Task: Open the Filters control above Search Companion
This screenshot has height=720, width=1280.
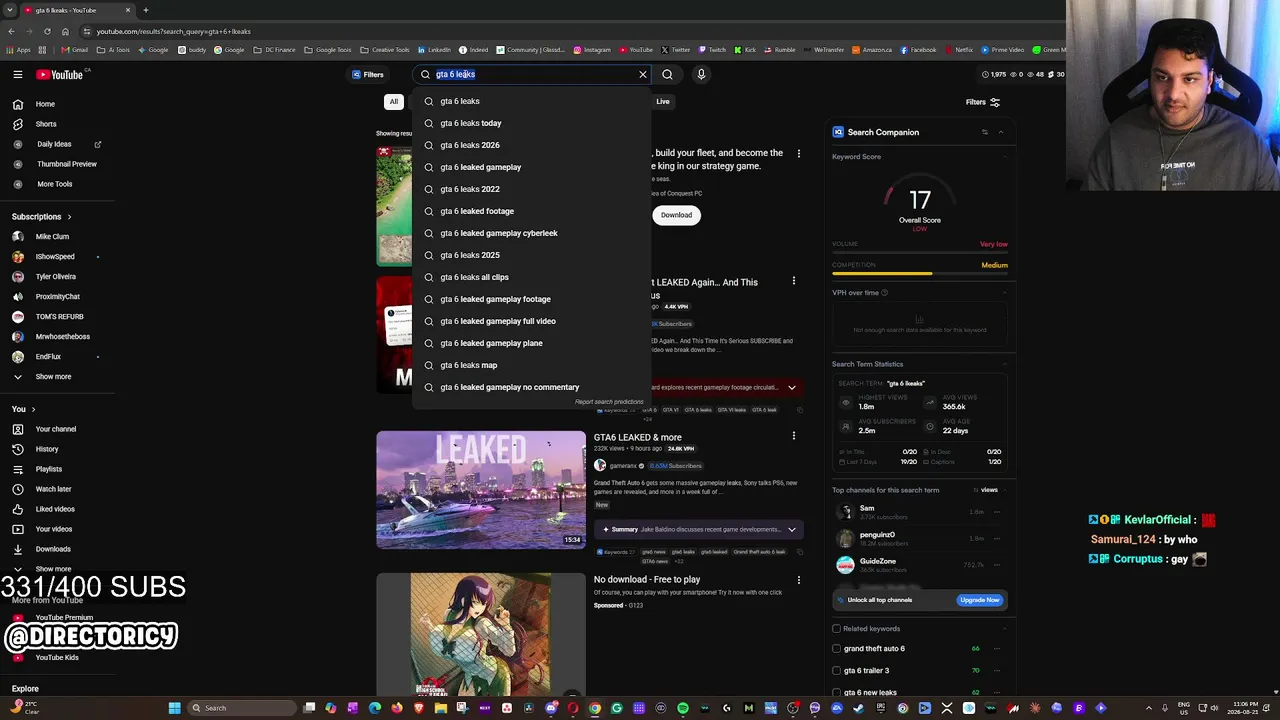Action: pyautogui.click(x=982, y=102)
